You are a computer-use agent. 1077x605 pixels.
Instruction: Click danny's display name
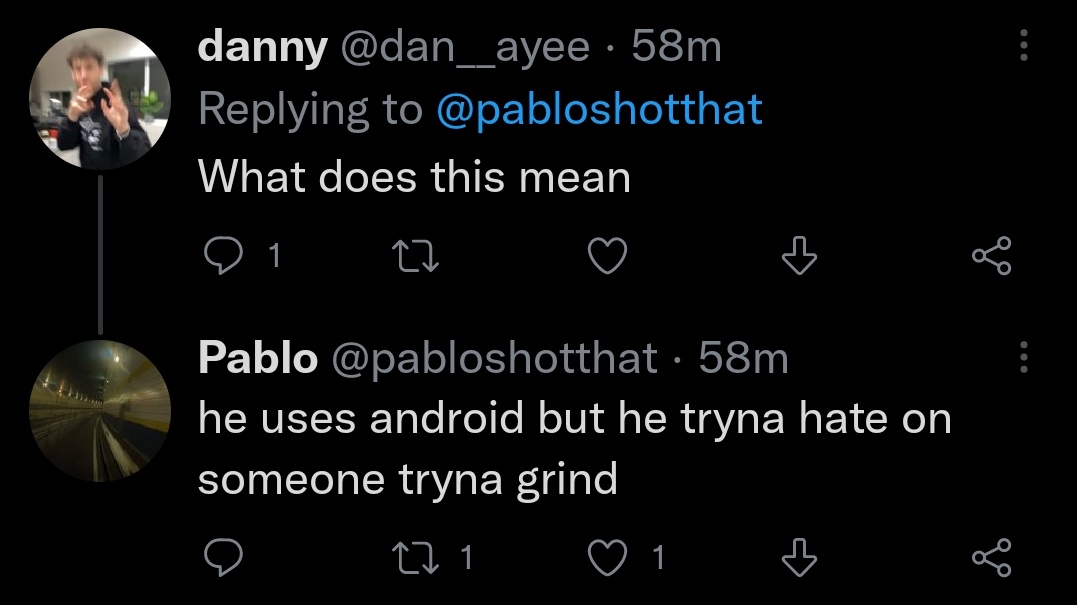tap(262, 48)
